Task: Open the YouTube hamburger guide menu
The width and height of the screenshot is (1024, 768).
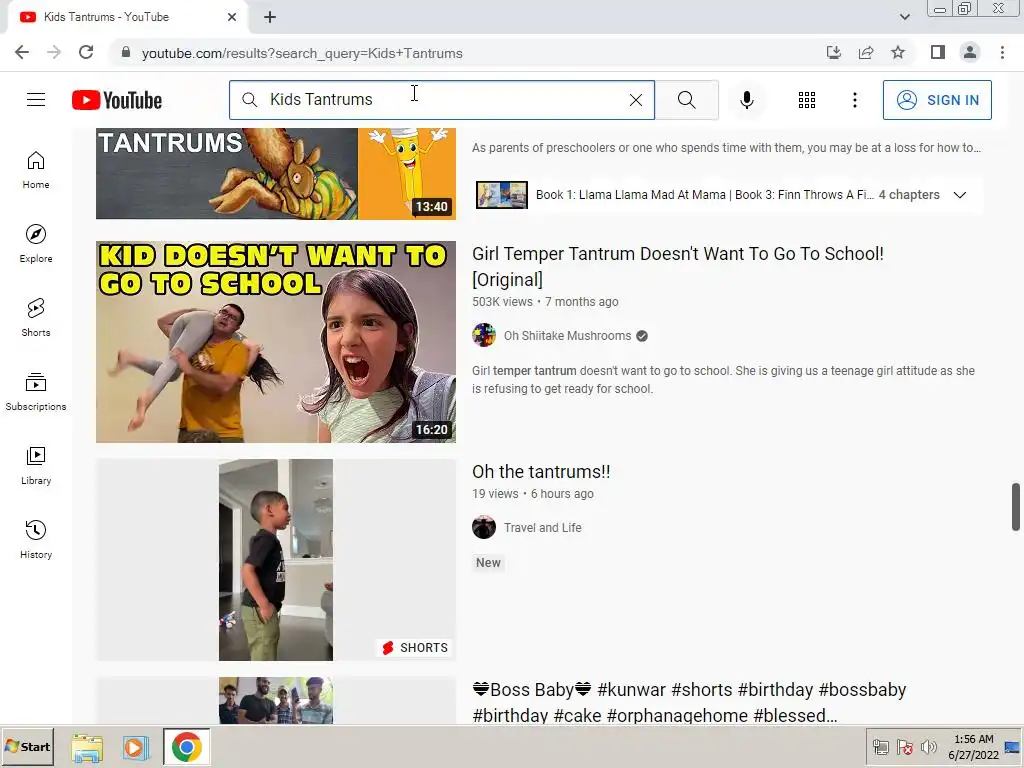Action: coord(36,100)
